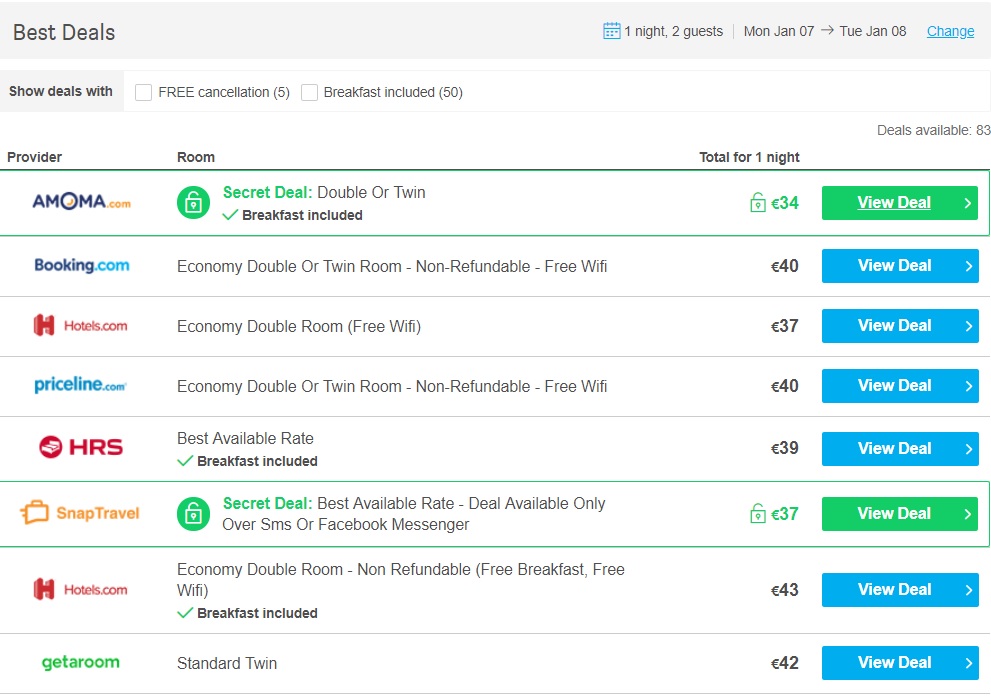
Task: View the Booking.com deal for €40
Action: tap(900, 265)
